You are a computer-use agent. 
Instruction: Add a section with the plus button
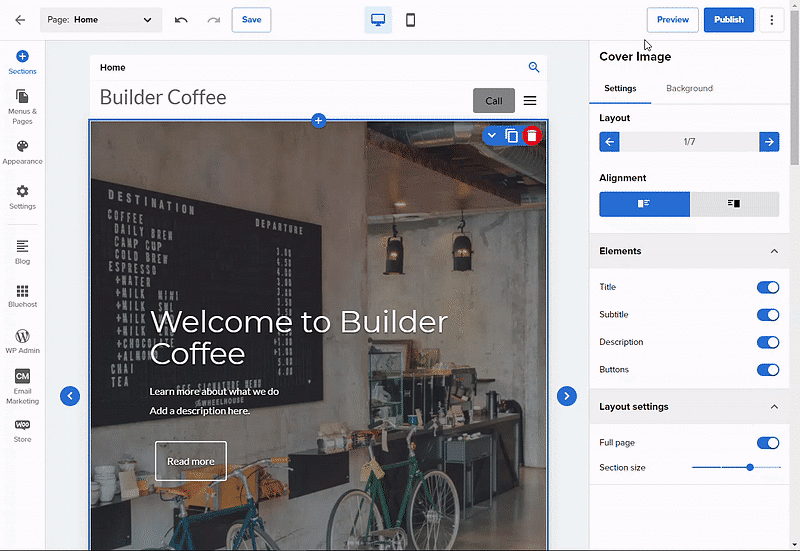[318, 121]
